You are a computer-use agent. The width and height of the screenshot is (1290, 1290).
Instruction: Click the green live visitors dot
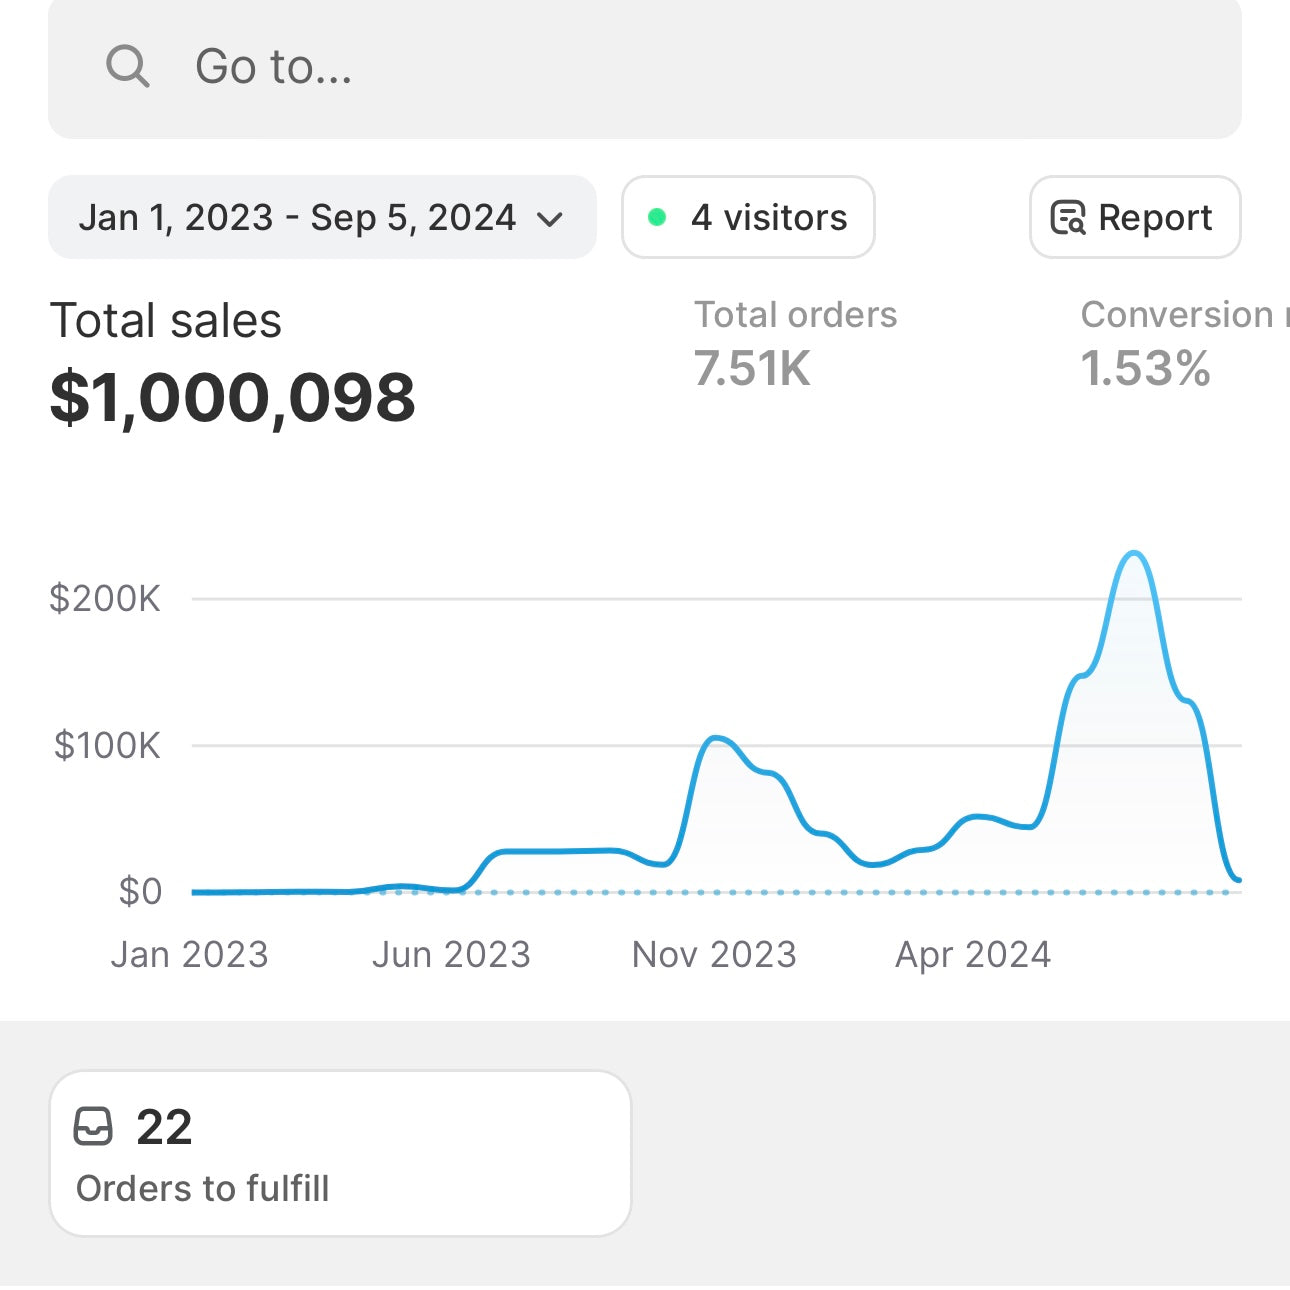point(657,217)
